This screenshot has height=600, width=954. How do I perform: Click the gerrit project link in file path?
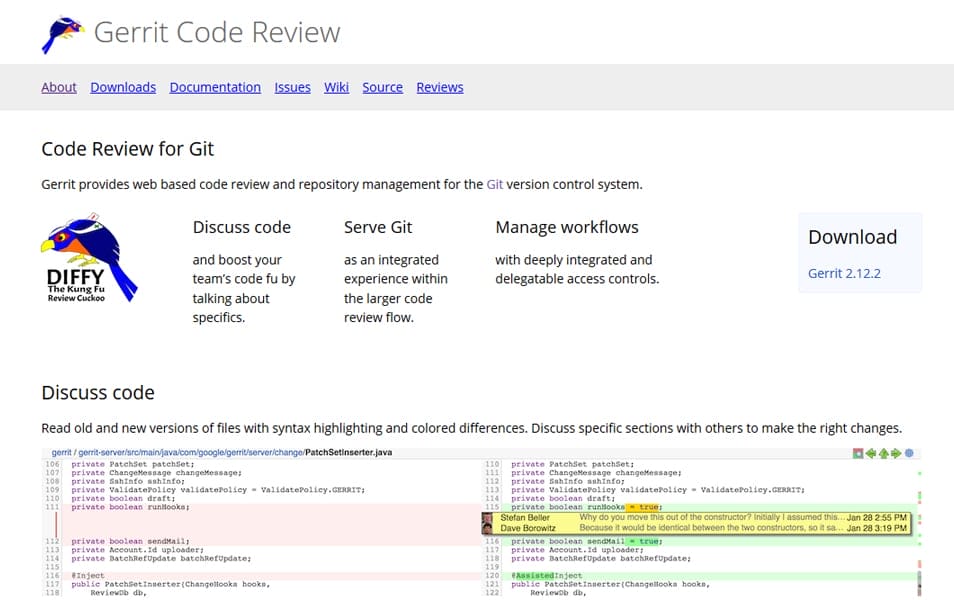point(61,453)
